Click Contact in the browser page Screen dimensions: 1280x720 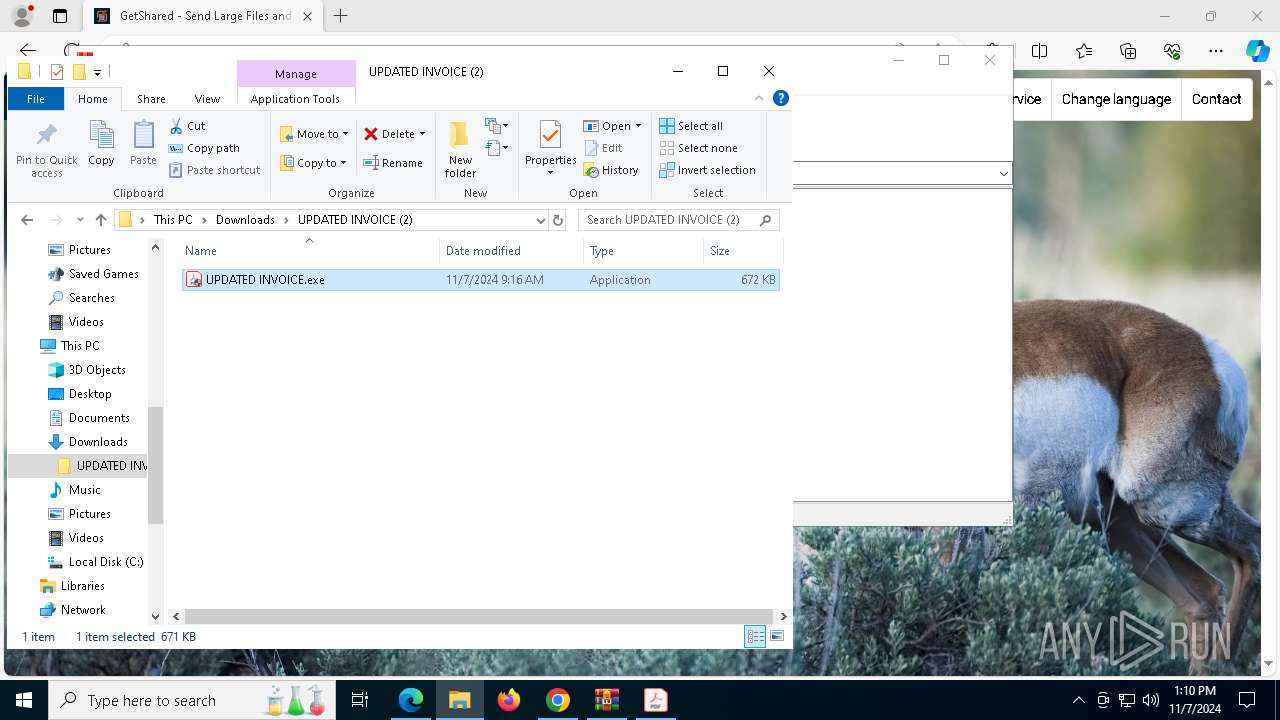coord(1216,99)
